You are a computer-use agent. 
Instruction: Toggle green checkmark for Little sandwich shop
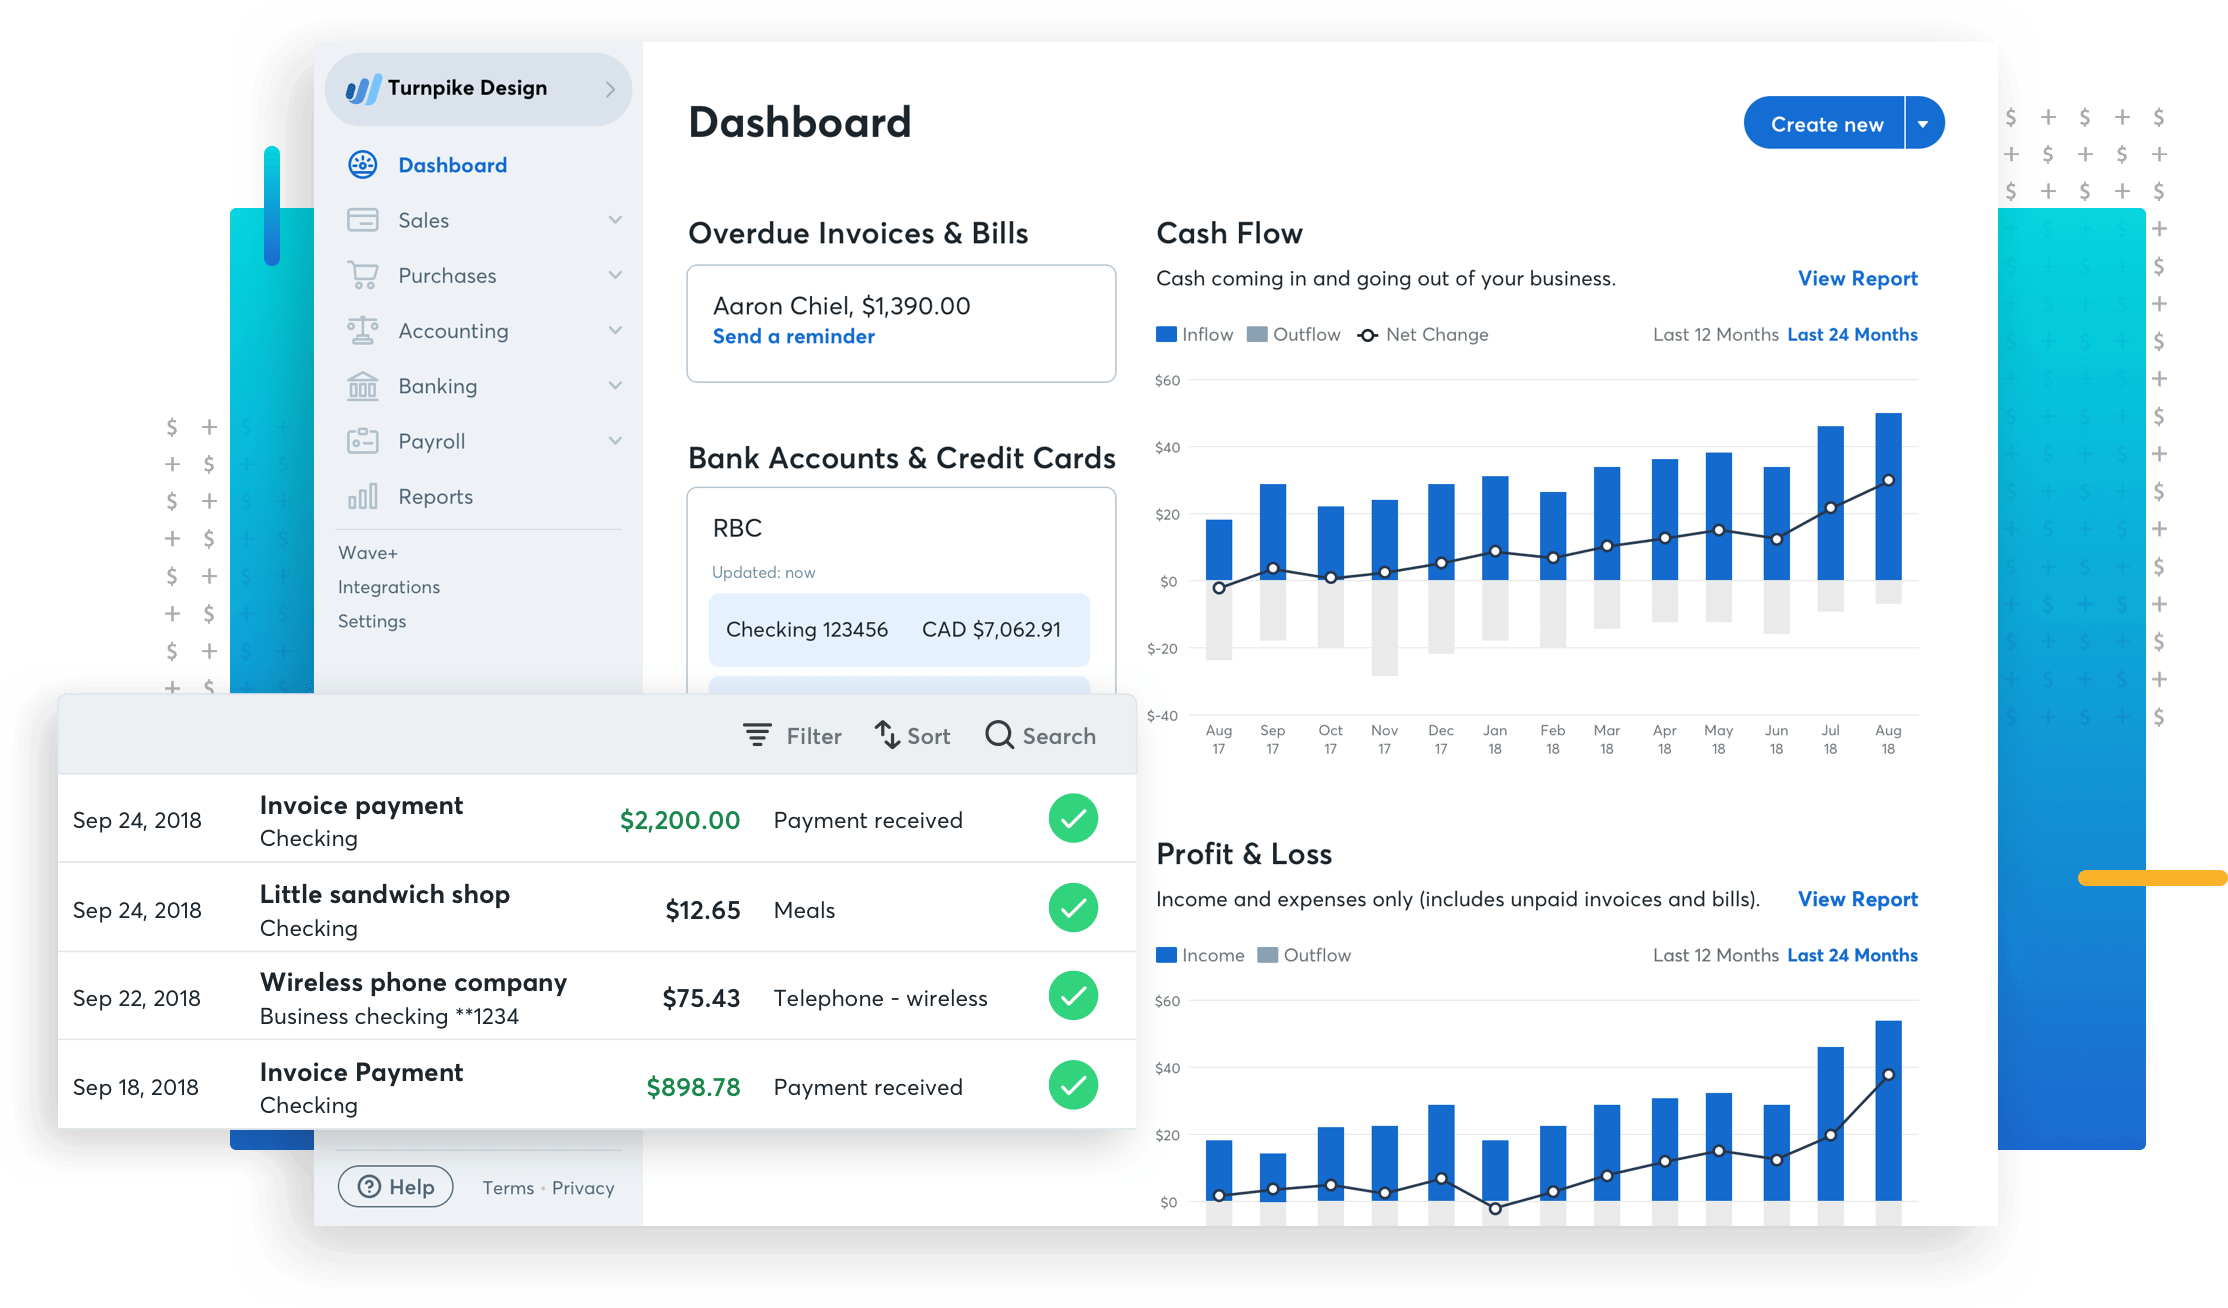click(x=1073, y=908)
